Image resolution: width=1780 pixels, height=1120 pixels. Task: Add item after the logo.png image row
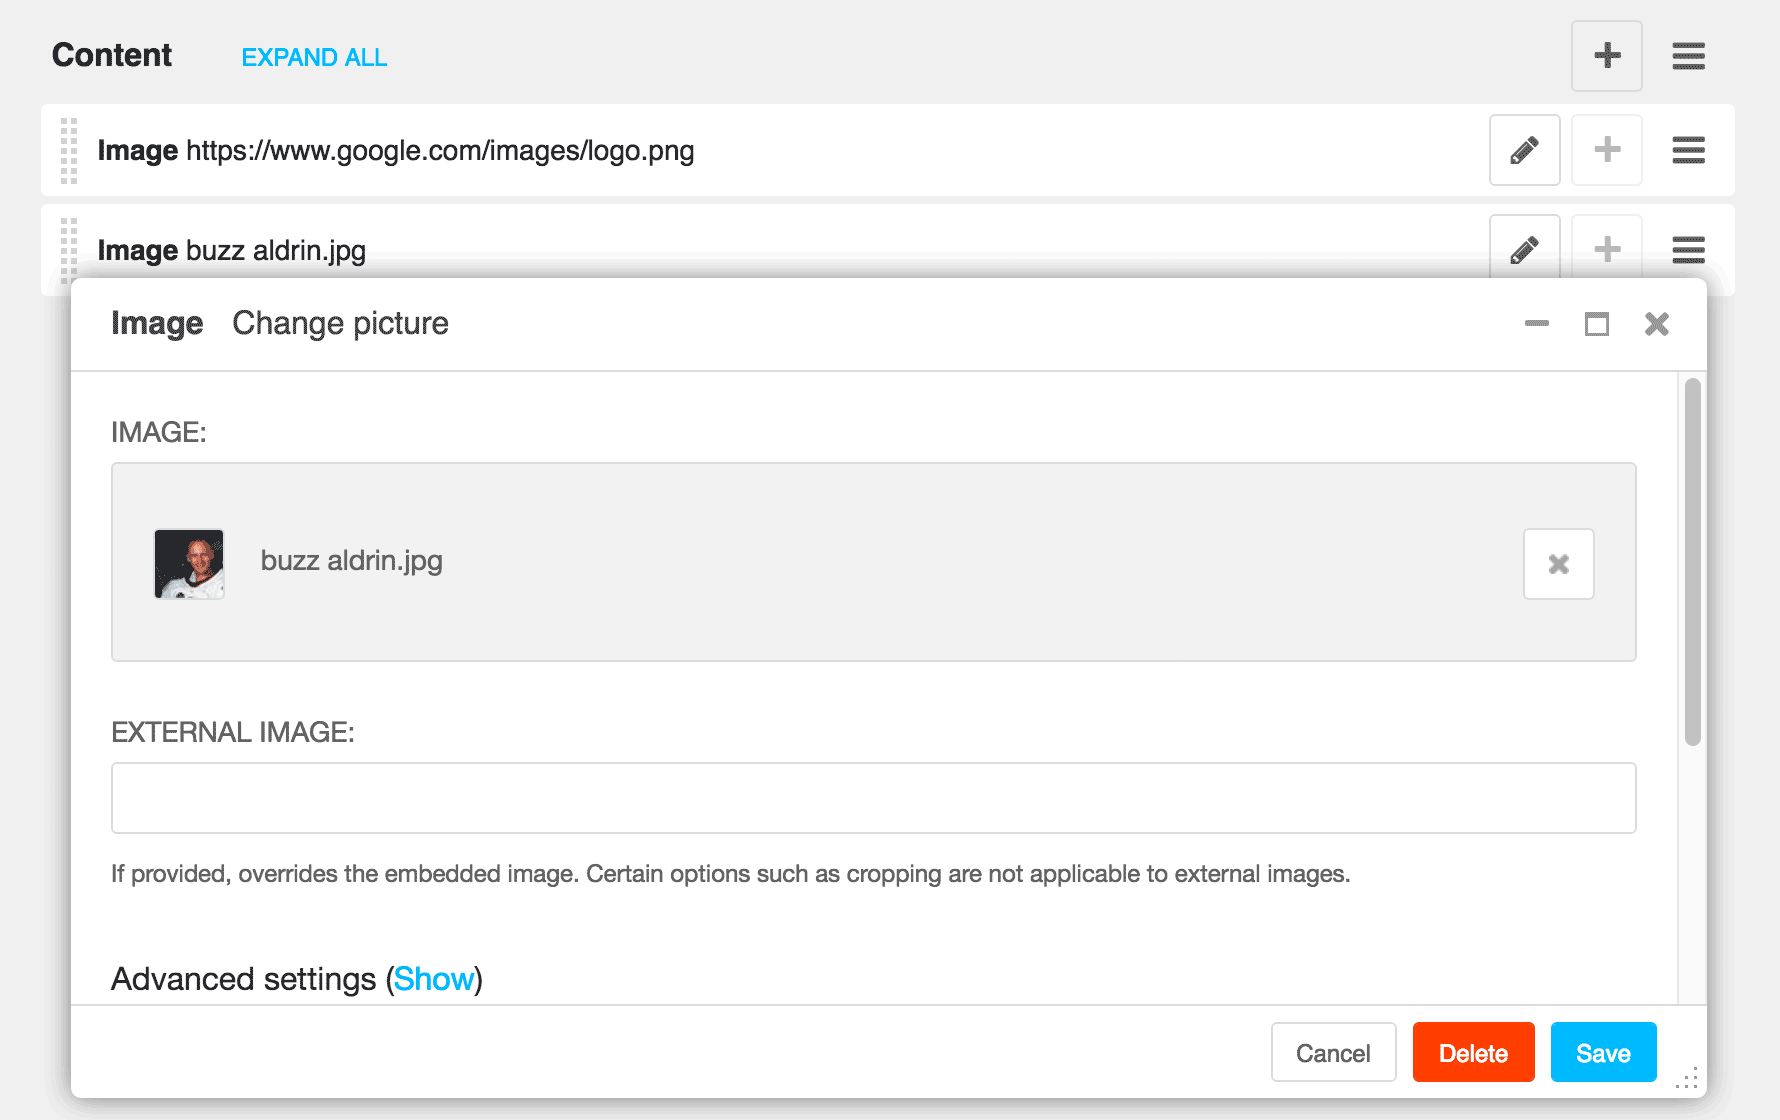[x=1606, y=150]
